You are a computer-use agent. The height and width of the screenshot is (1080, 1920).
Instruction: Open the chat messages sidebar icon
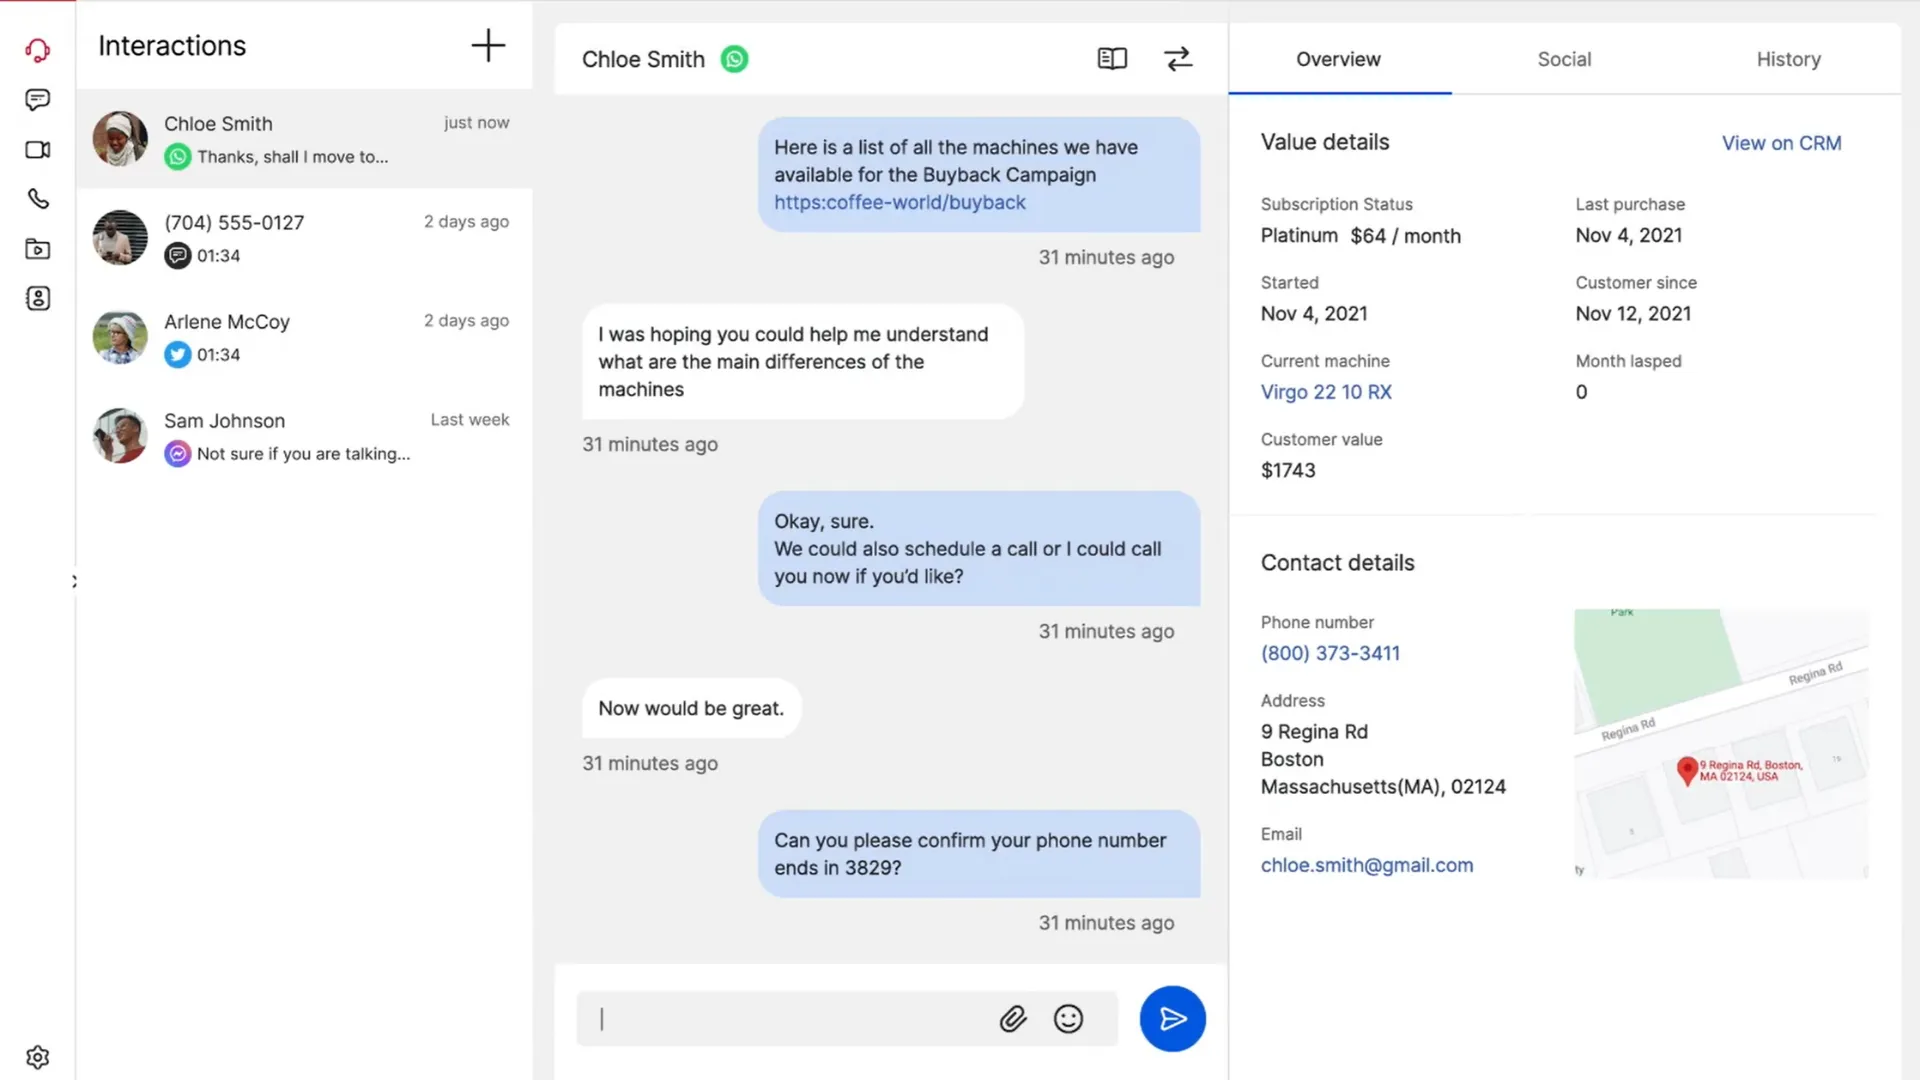[38, 100]
